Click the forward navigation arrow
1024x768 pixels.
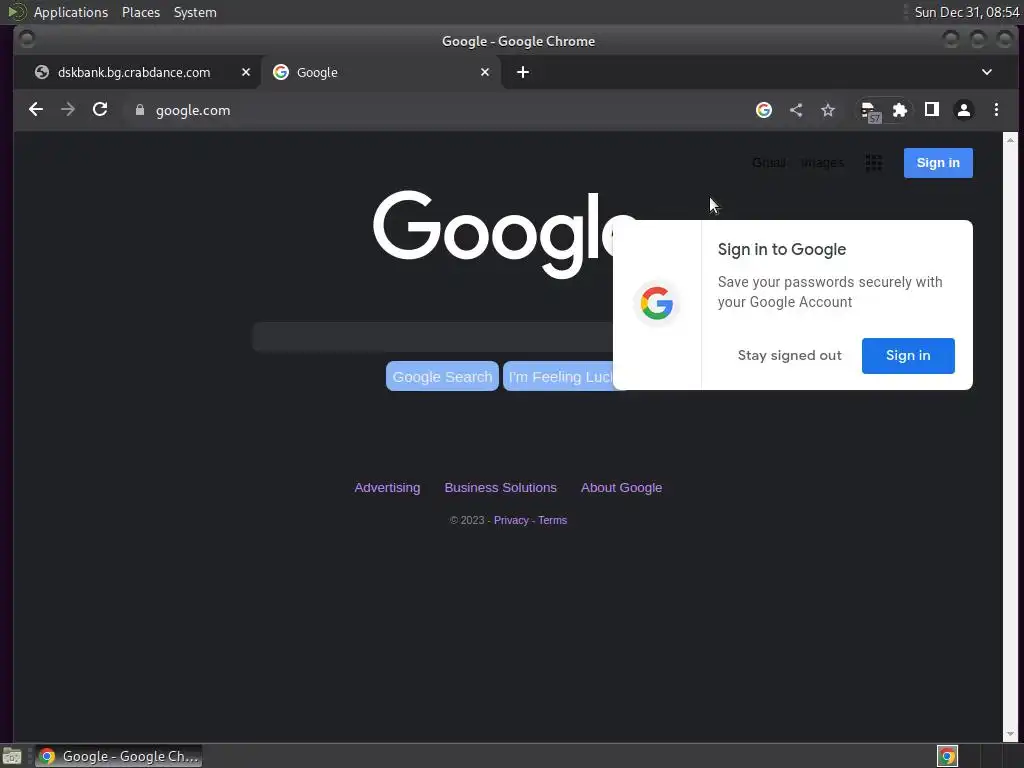68,110
